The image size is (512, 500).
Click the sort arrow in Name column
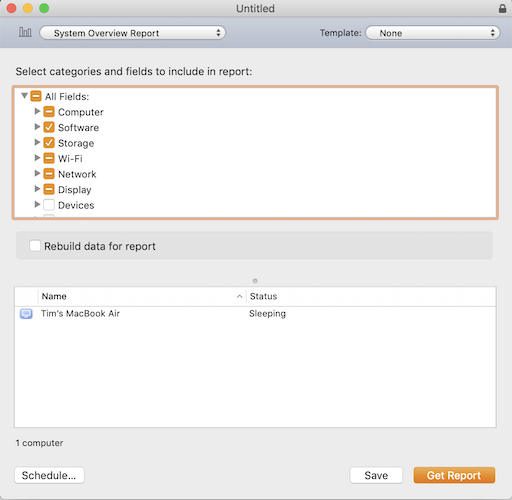(239, 296)
